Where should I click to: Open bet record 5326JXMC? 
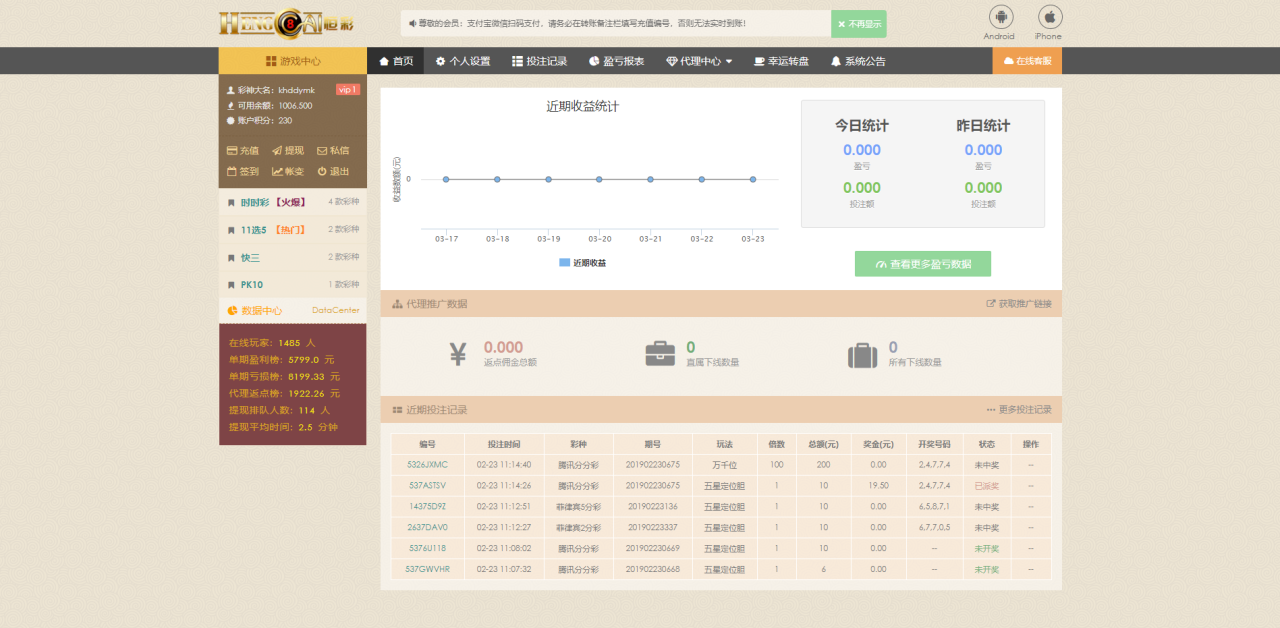[x=427, y=465]
